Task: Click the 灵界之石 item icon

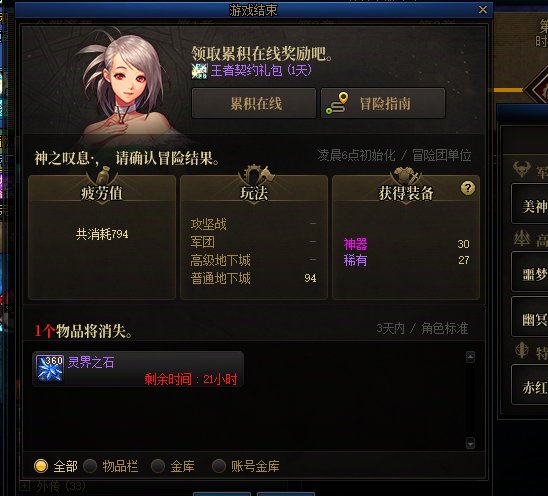Action: pos(50,368)
